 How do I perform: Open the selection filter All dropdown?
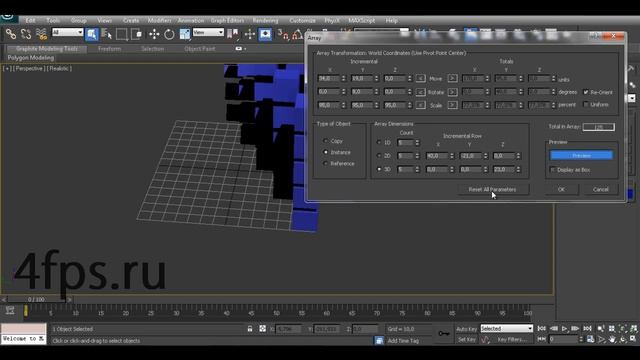pos(67,32)
